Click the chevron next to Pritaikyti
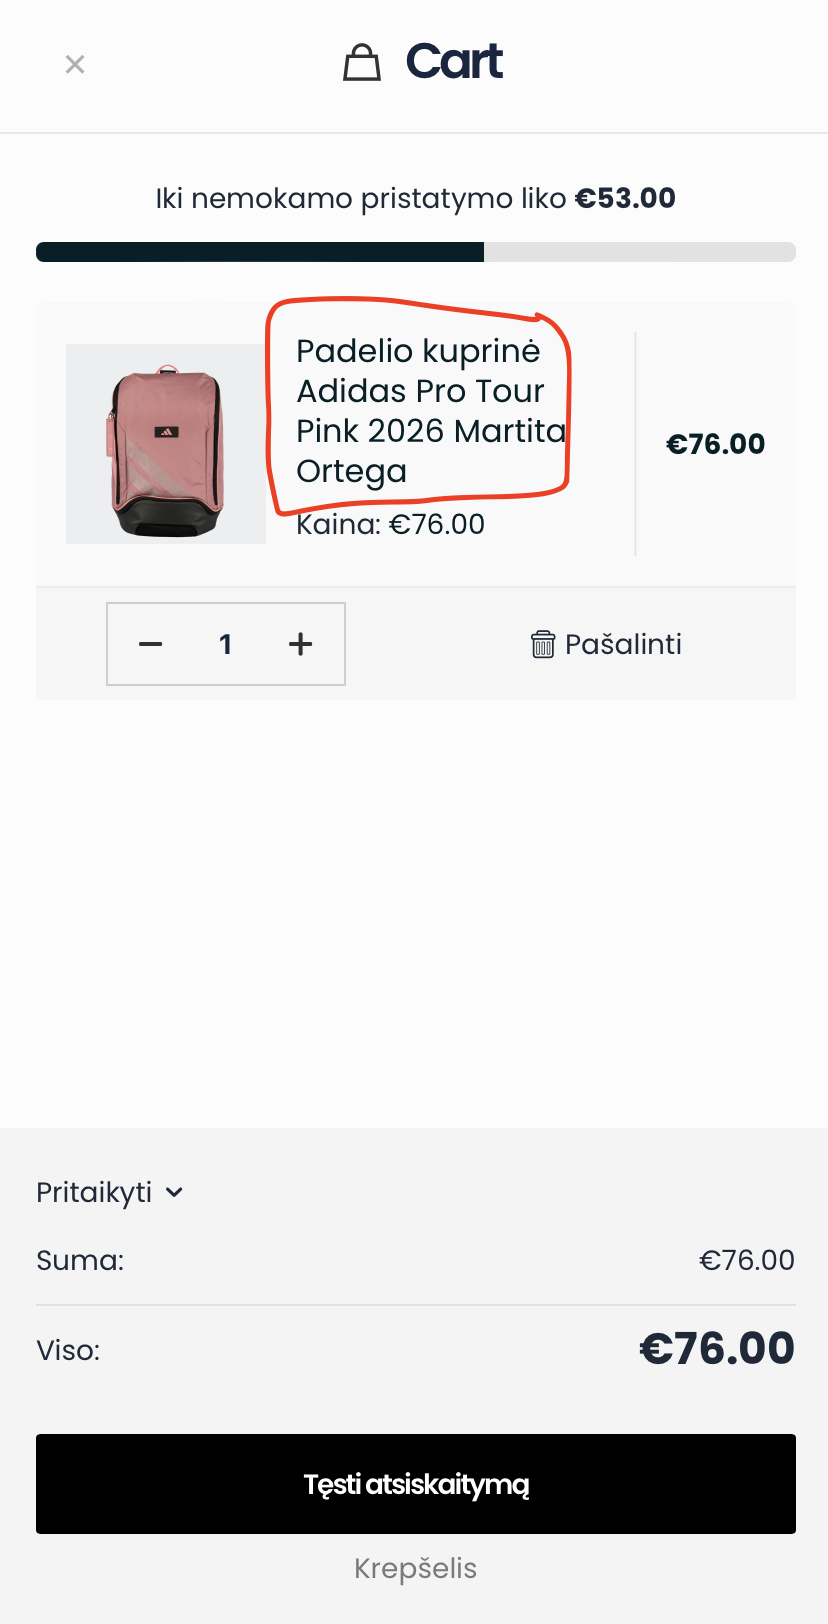Screen dimensions: 828x1624 pos(174,1192)
